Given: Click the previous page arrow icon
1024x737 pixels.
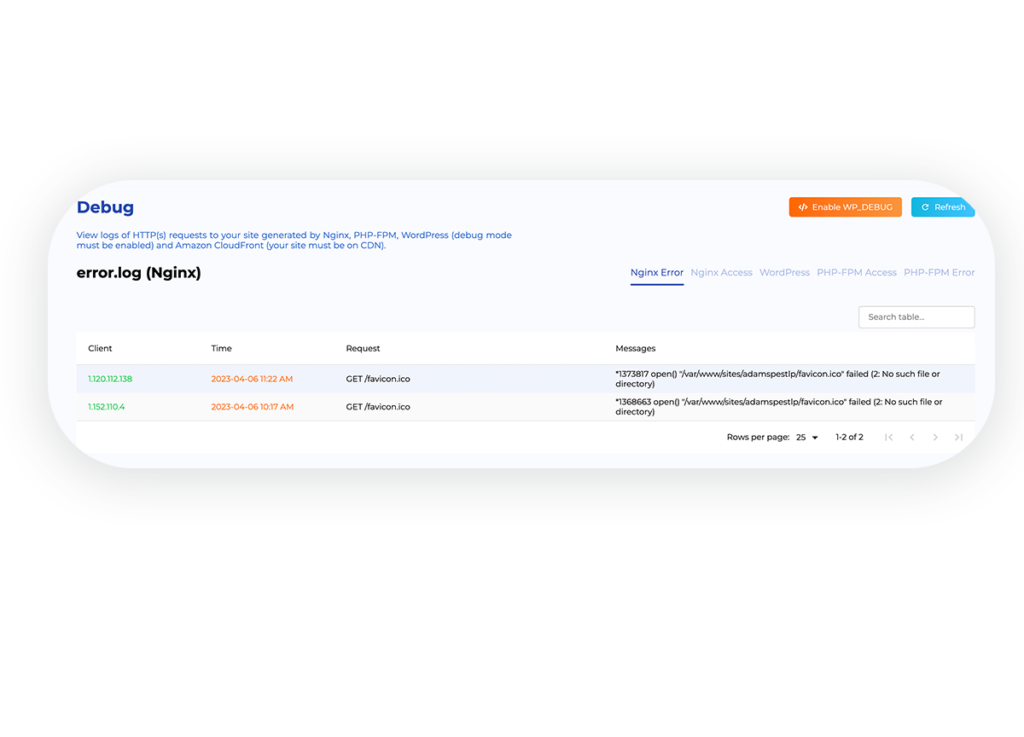Looking at the screenshot, I should tap(912, 437).
